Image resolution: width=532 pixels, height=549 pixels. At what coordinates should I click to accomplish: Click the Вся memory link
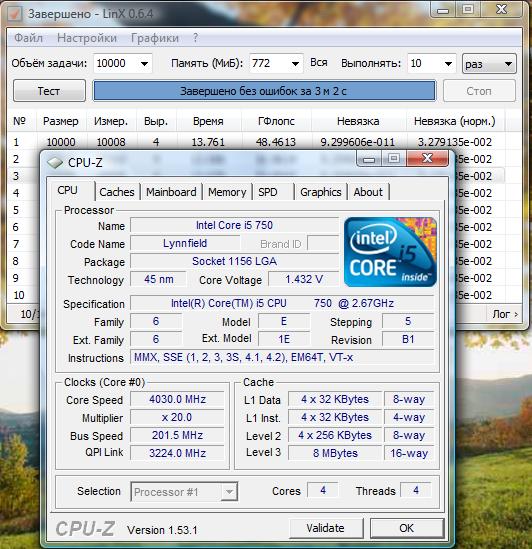tap(319, 63)
